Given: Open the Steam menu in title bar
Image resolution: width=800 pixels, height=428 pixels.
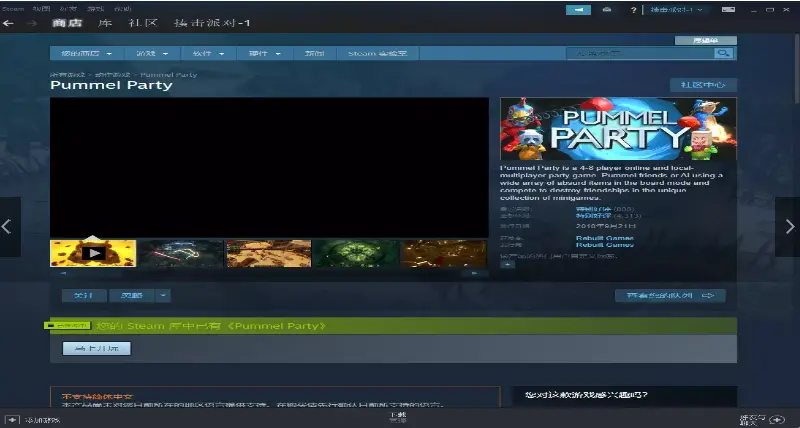Looking at the screenshot, I should (x=12, y=9).
